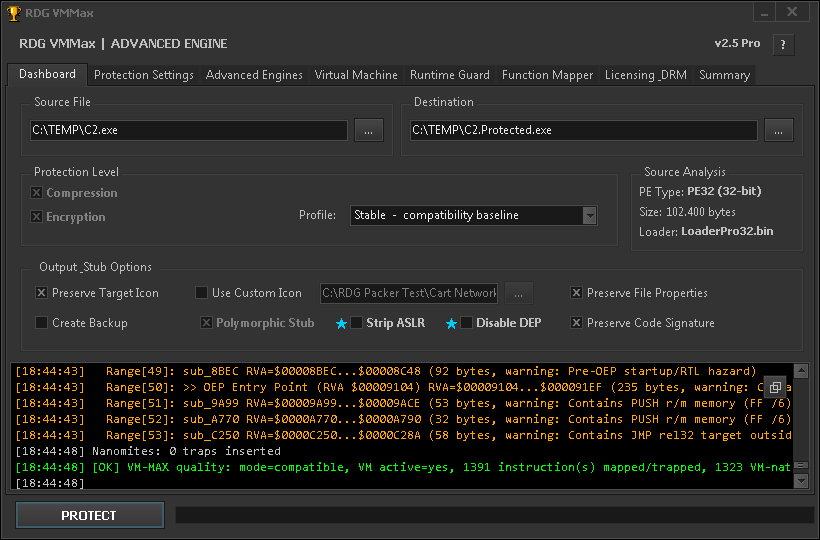Open the Function Mapper tab
The height and width of the screenshot is (540, 820).
(548, 75)
